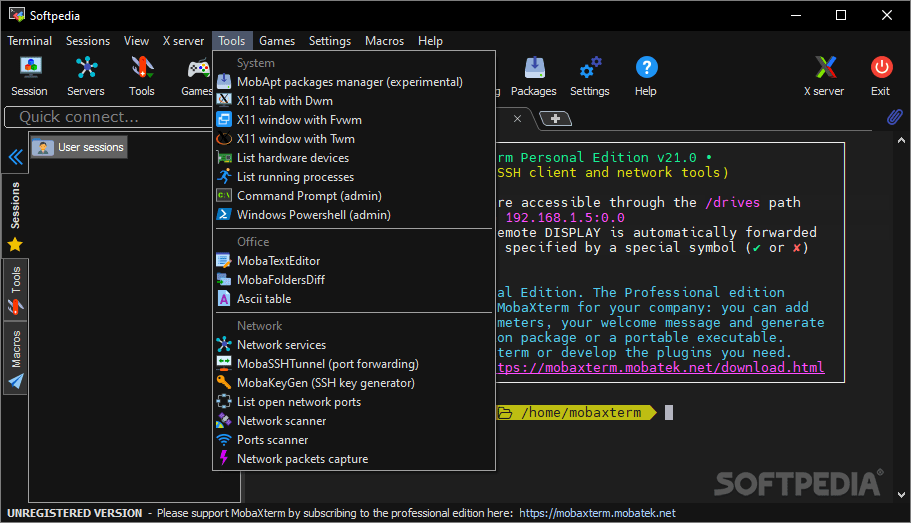Select the User sessions tree item
Image resolution: width=911 pixels, height=523 pixels.
pyautogui.click(x=80, y=147)
